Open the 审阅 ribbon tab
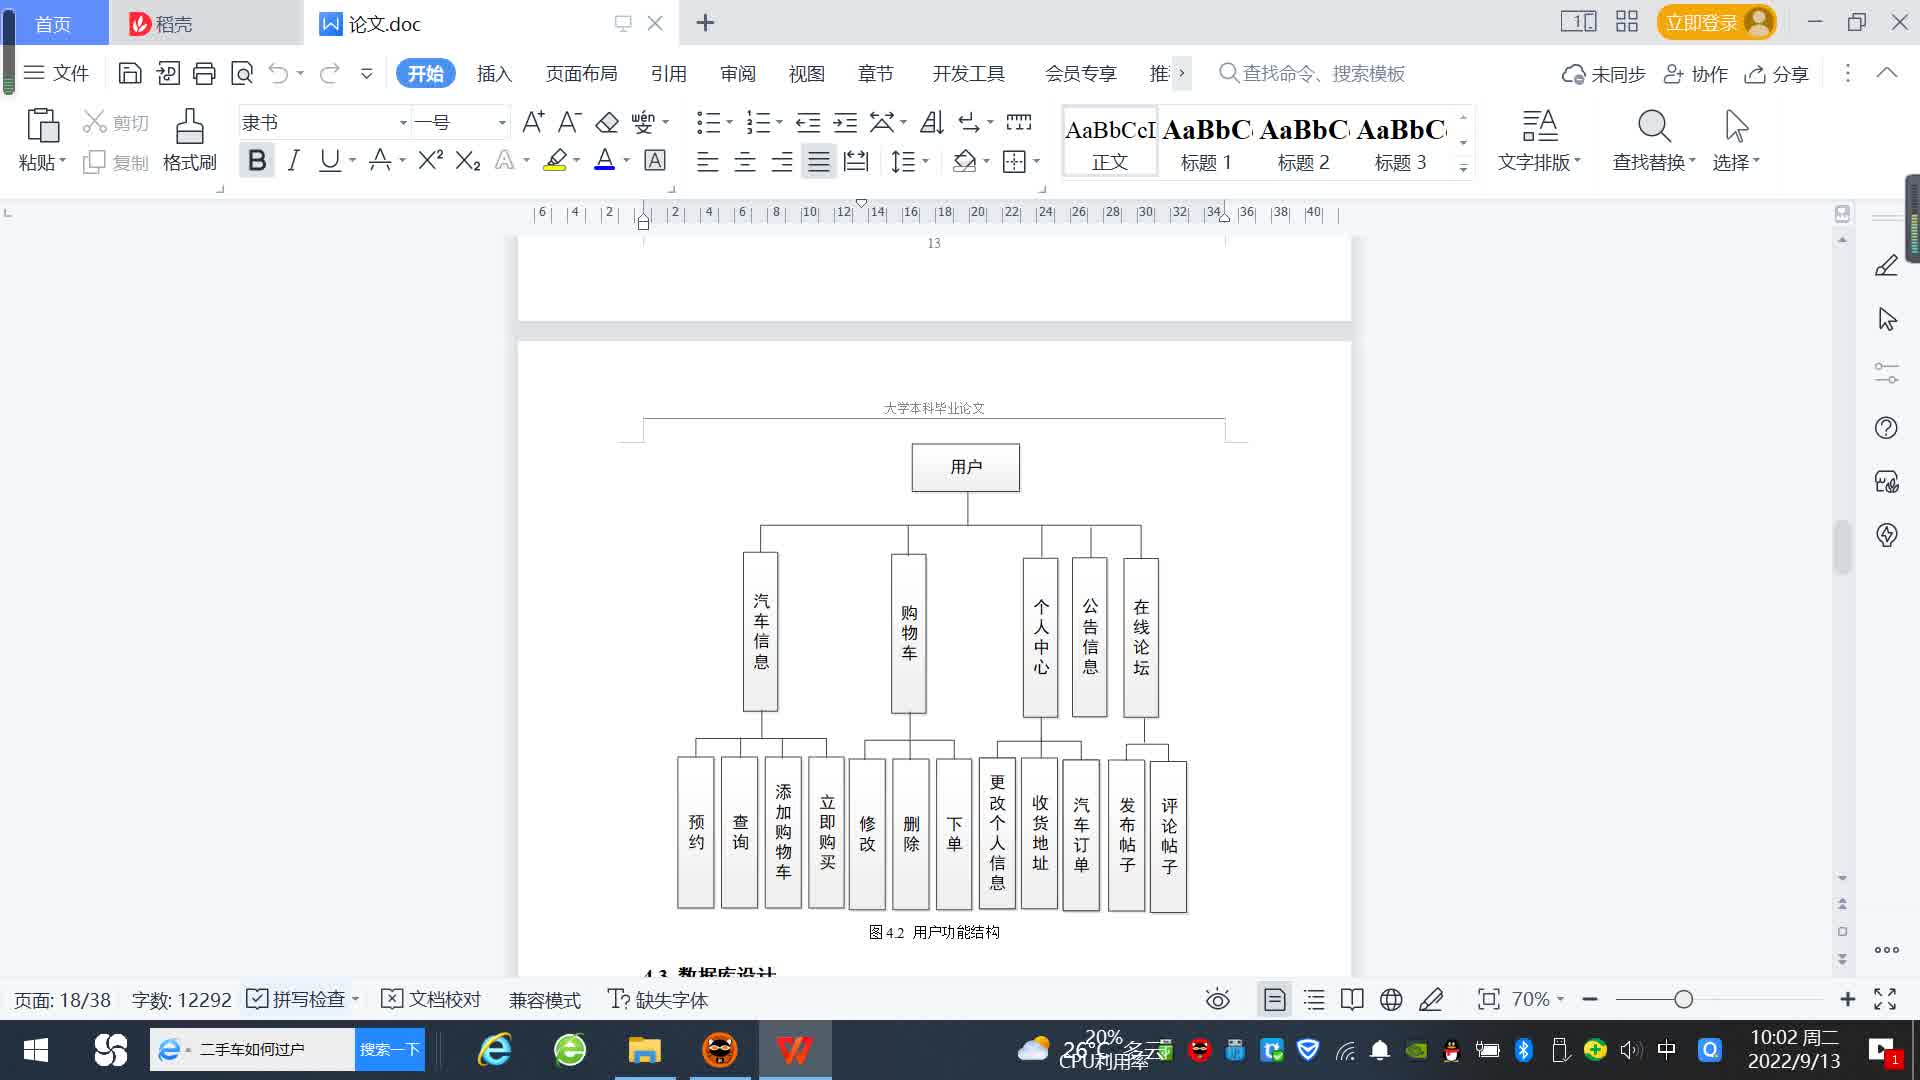This screenshot has width=1920, height=1080. (x=738, y=73)
